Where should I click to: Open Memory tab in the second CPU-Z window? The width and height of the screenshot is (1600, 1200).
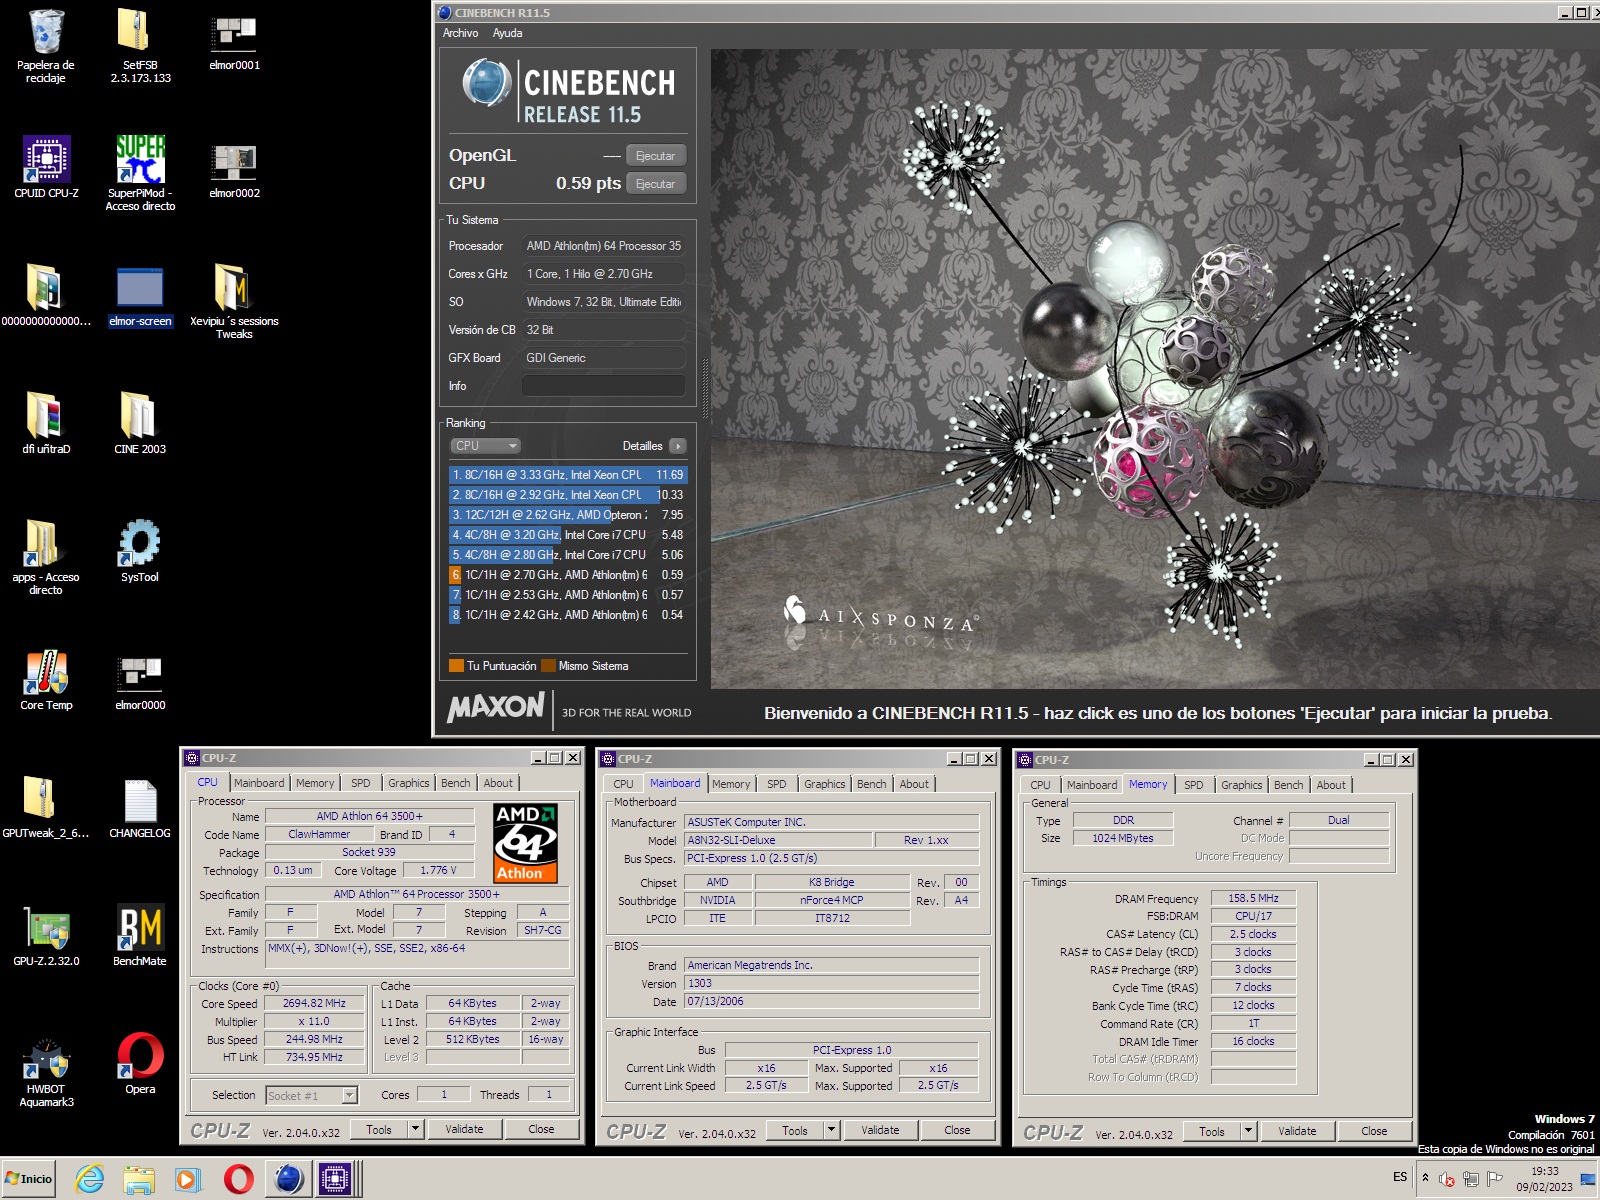coord(731,784)
